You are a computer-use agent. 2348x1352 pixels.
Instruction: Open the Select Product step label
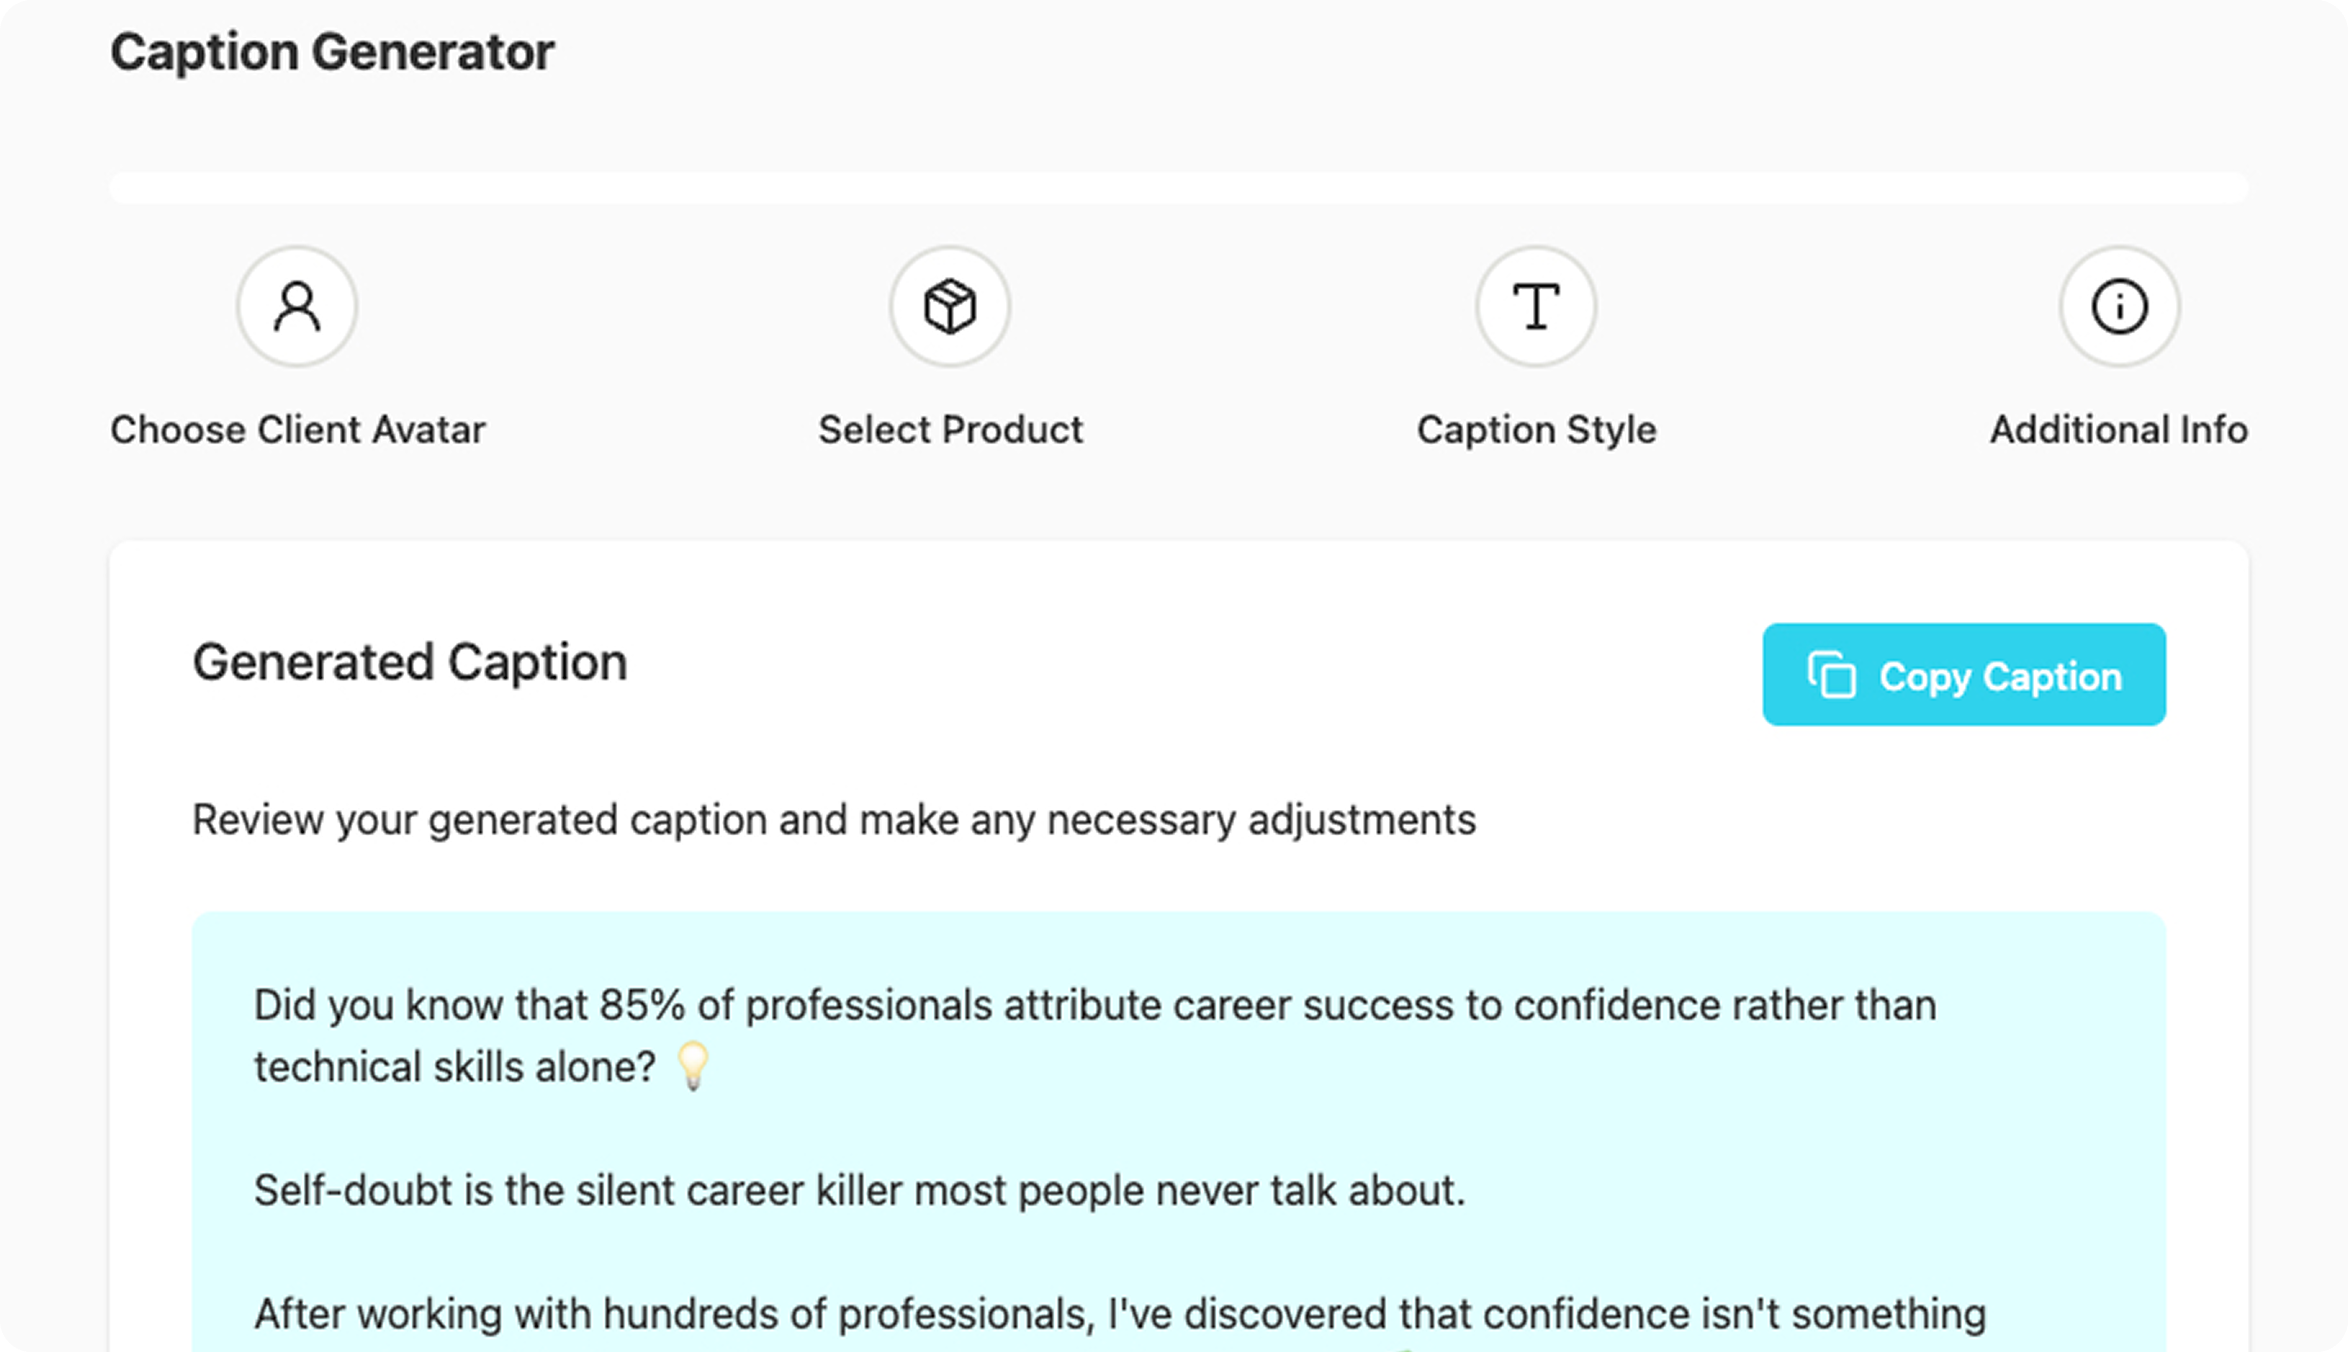coord(950,429)
